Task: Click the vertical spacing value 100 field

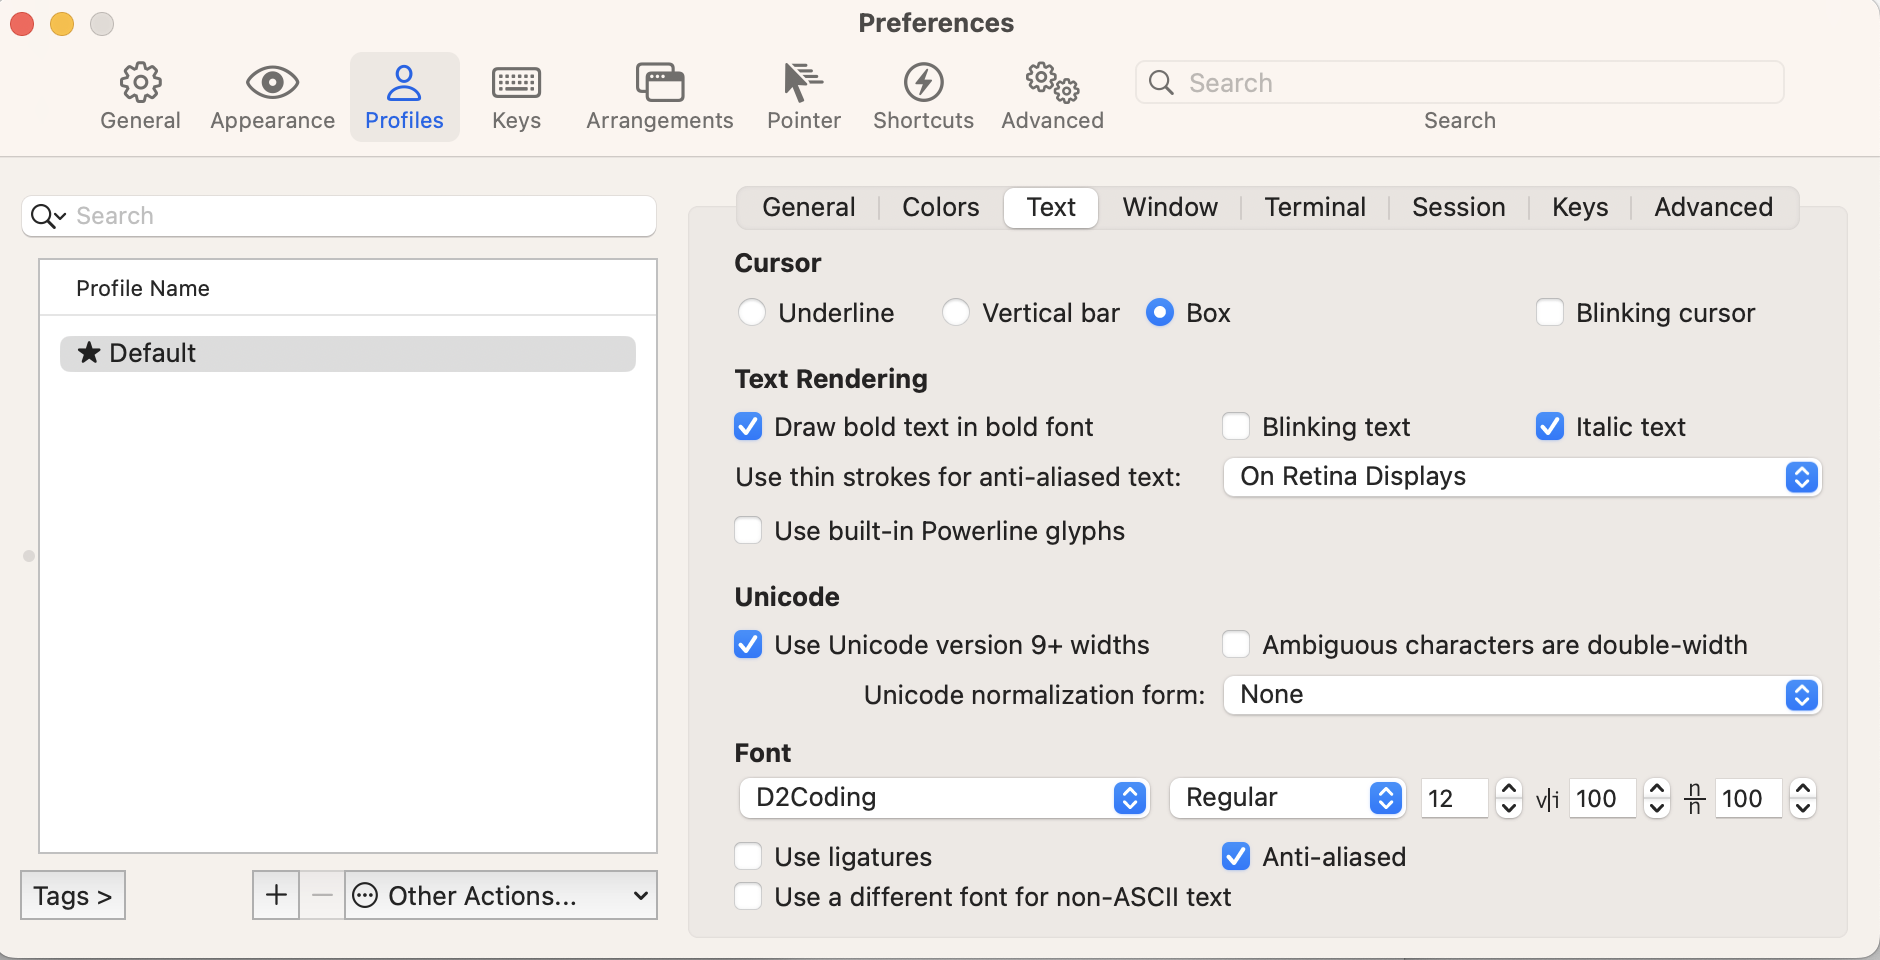Action: point(1748,798)
